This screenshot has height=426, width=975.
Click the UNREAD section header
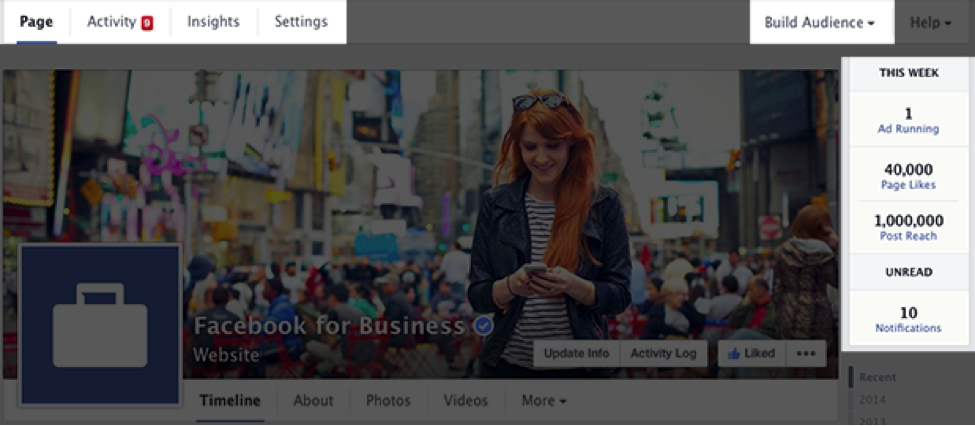[908, 272]
